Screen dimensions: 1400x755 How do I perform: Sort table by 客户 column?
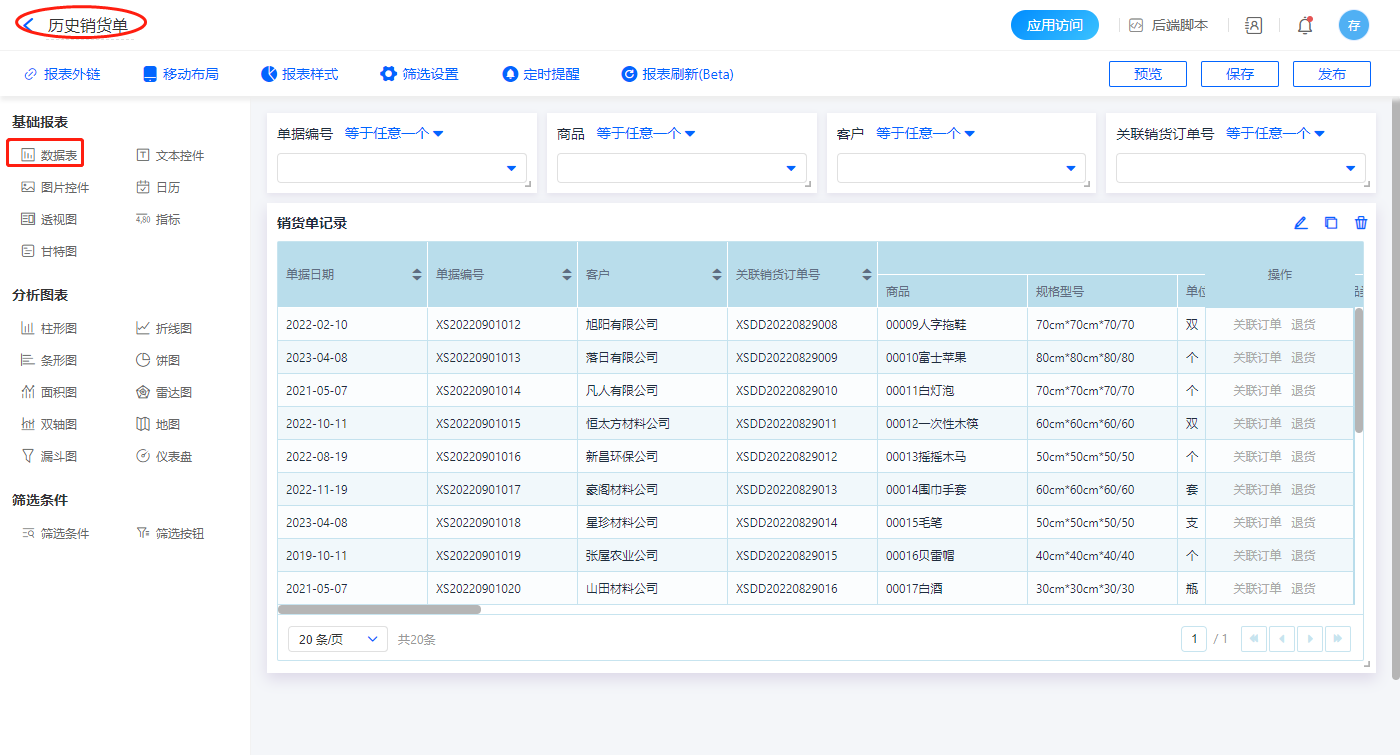coord(717,274)
